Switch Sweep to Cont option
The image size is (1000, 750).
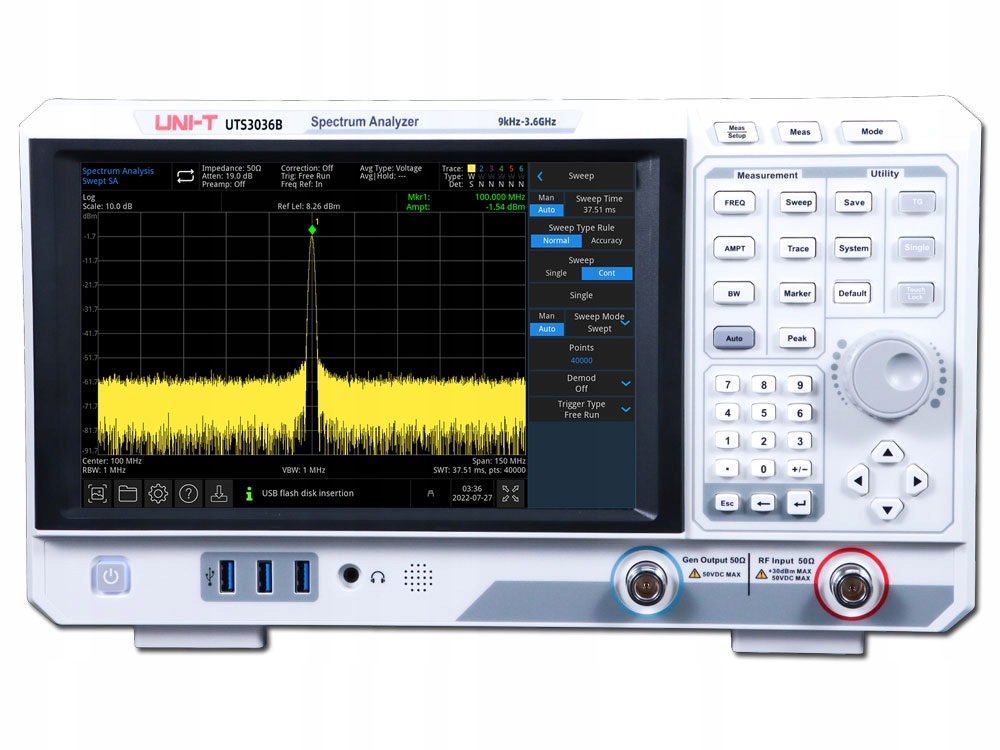[x=607, y=273]
